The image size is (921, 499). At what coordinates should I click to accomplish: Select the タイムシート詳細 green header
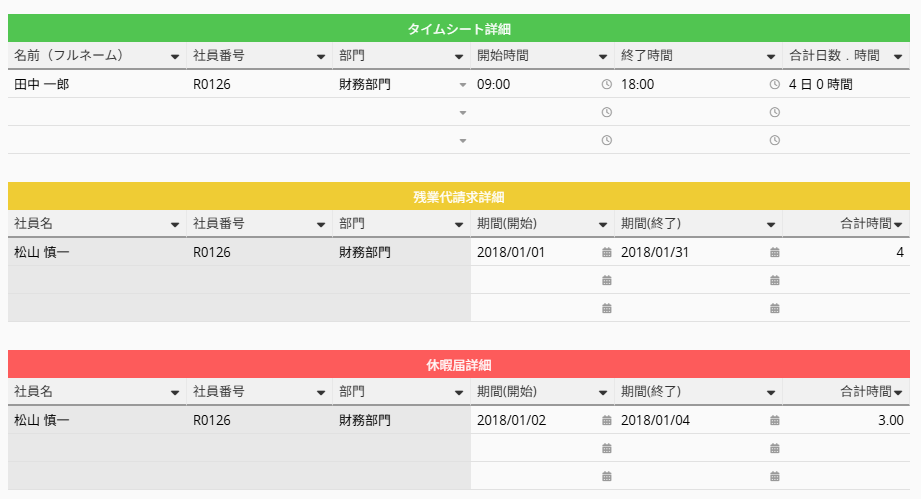[x=460, y=29]
